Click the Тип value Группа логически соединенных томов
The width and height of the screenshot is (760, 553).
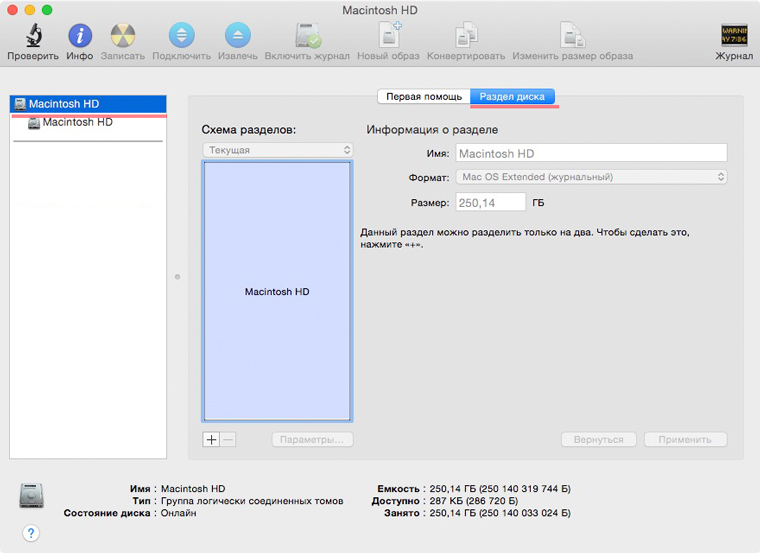point(252,501)
